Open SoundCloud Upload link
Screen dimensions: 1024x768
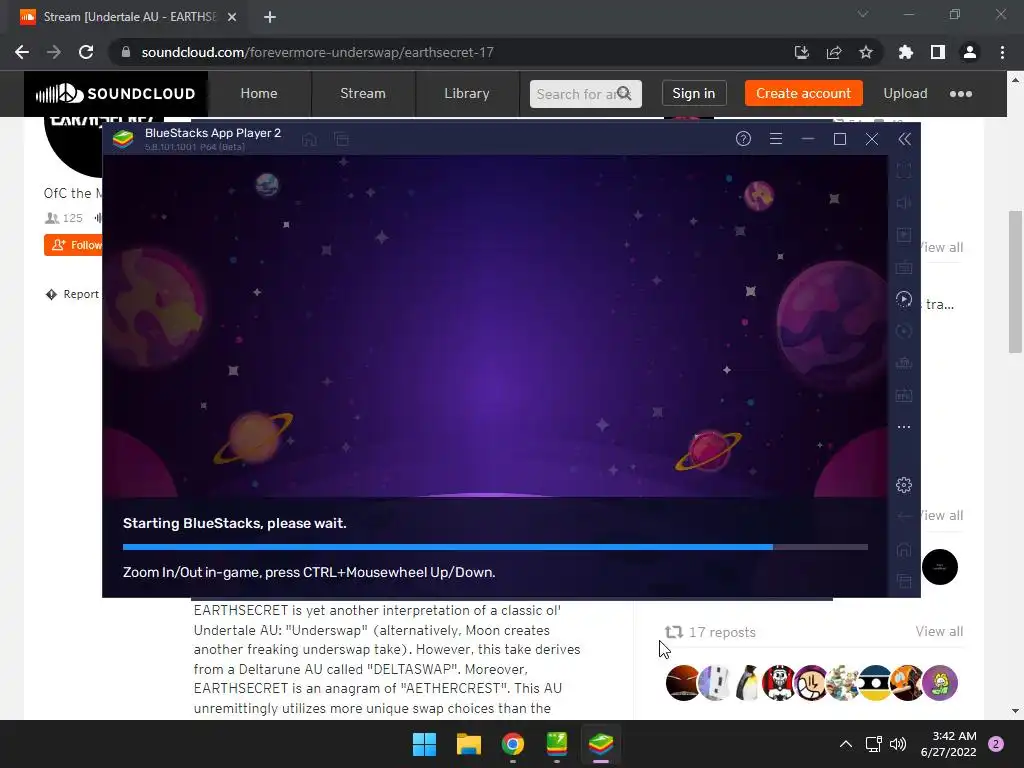click(905, 93)
